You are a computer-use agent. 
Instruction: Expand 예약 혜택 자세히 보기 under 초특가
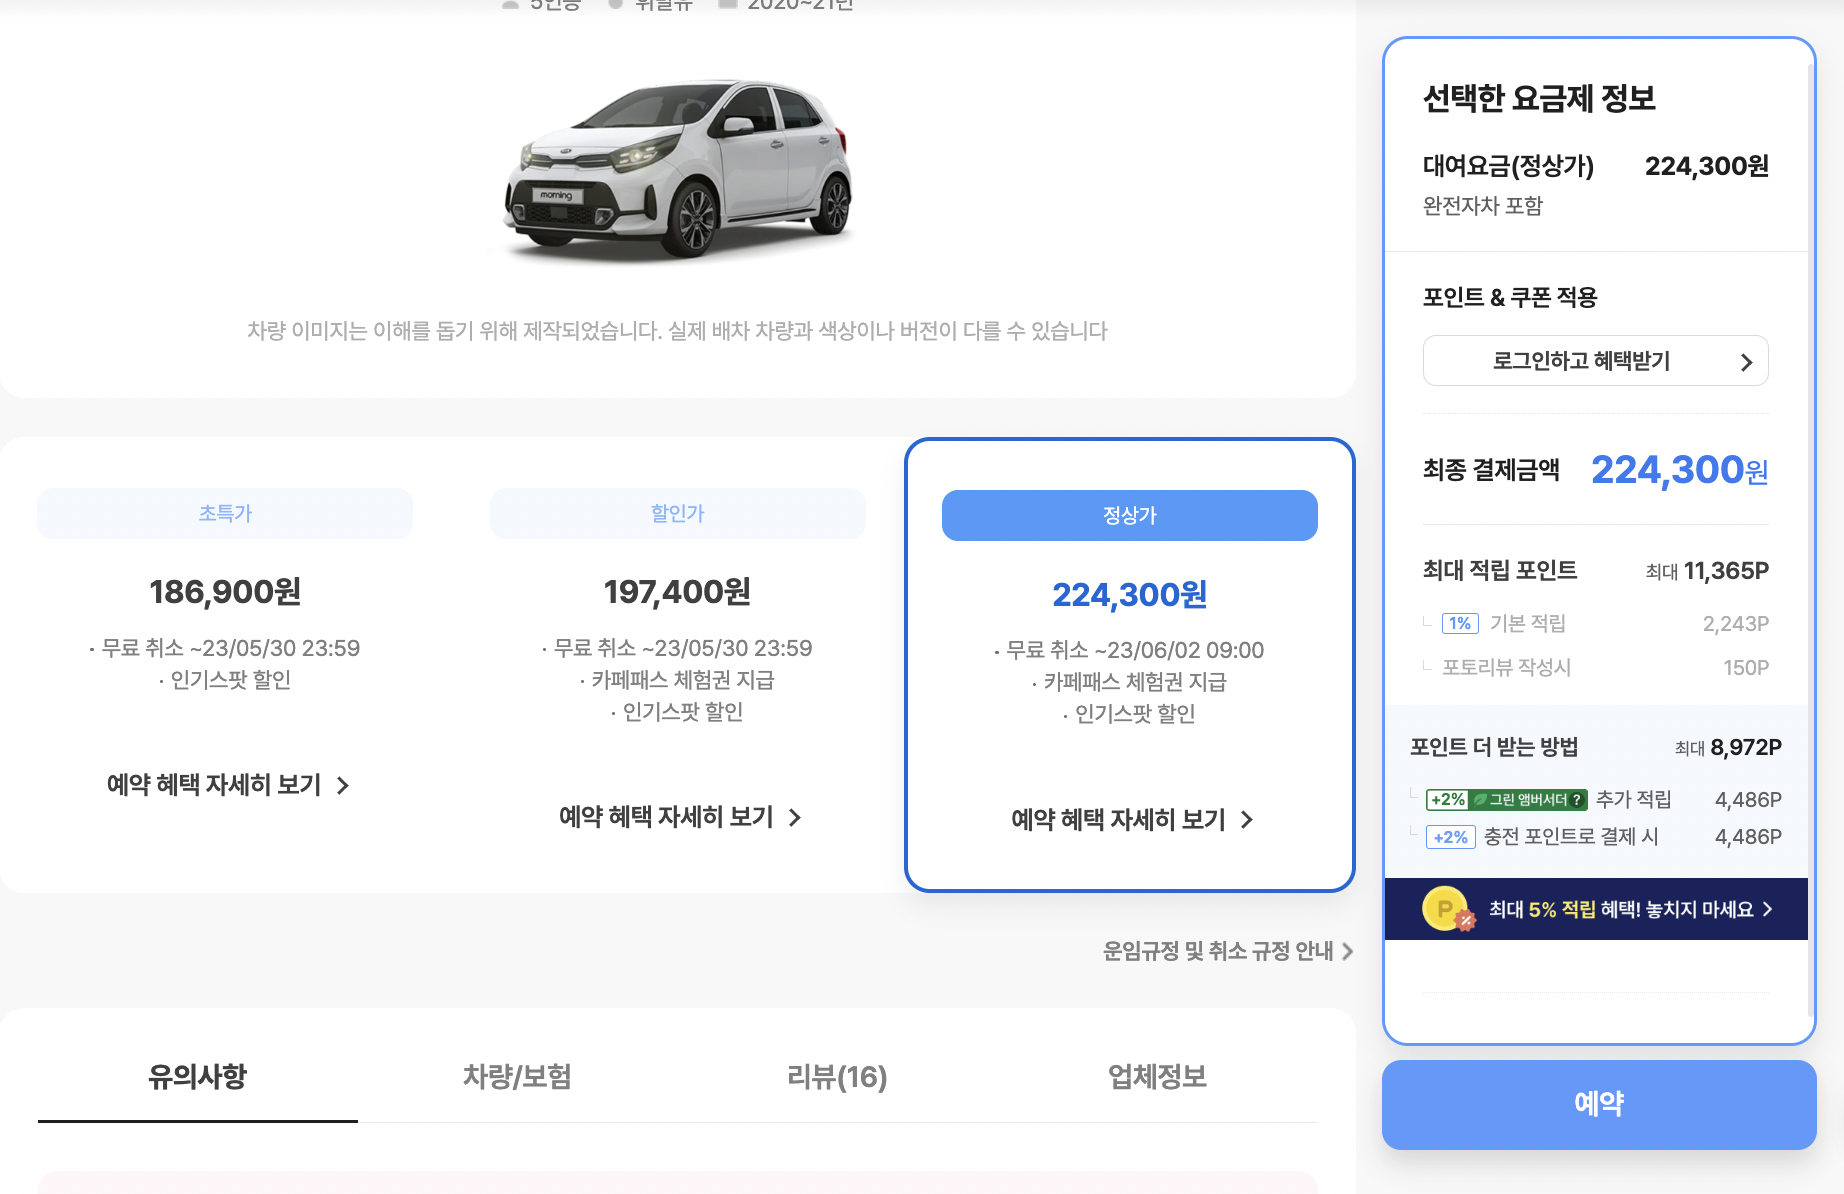point(224,785)
